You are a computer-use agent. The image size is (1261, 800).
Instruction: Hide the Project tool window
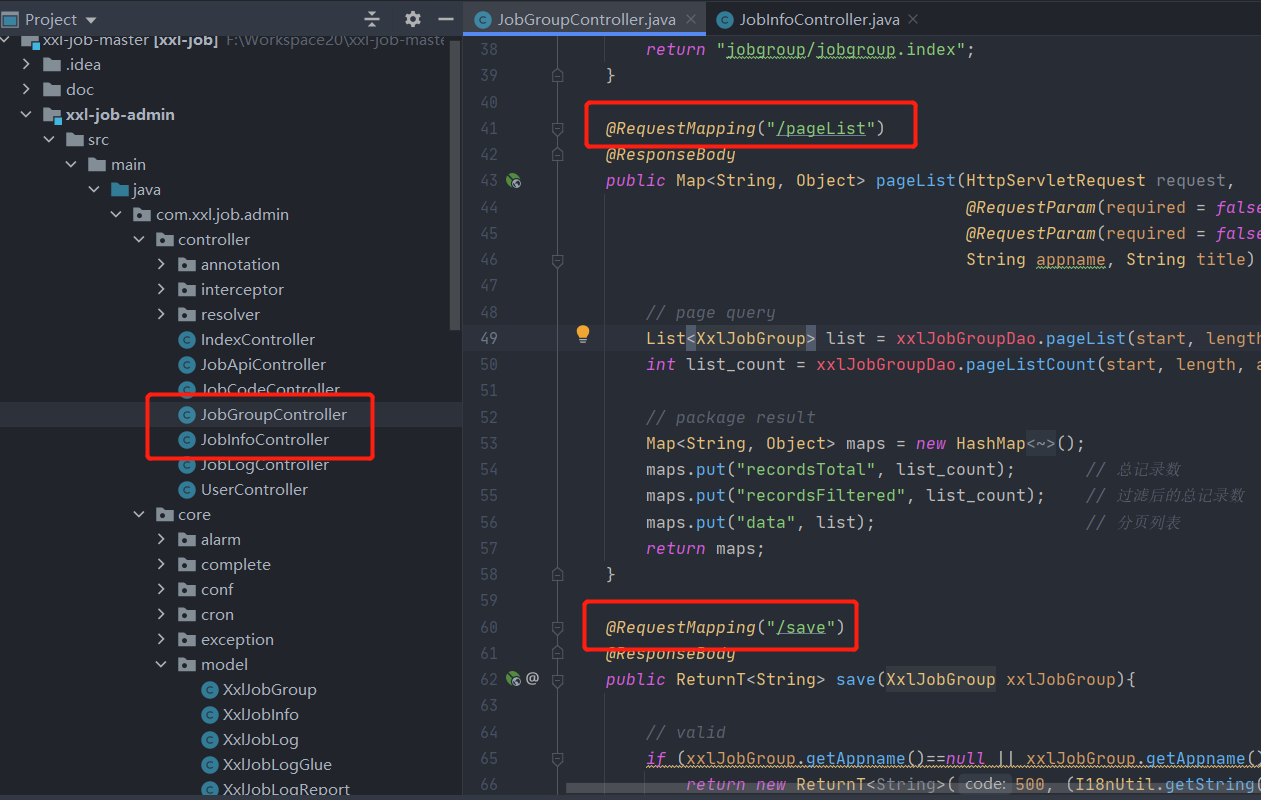[446, 19]
